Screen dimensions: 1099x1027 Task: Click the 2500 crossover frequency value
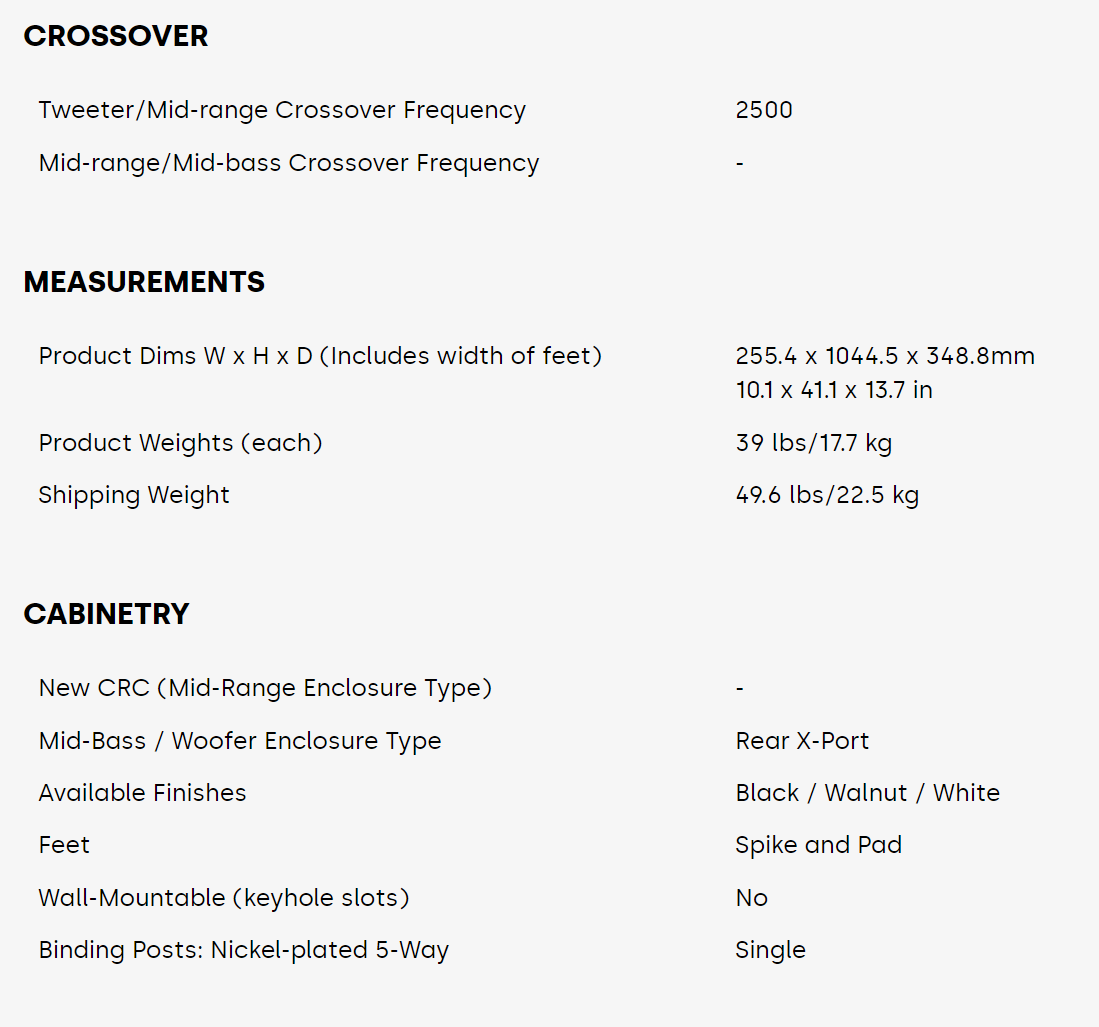pyautogui.click(x=764, y=110)
